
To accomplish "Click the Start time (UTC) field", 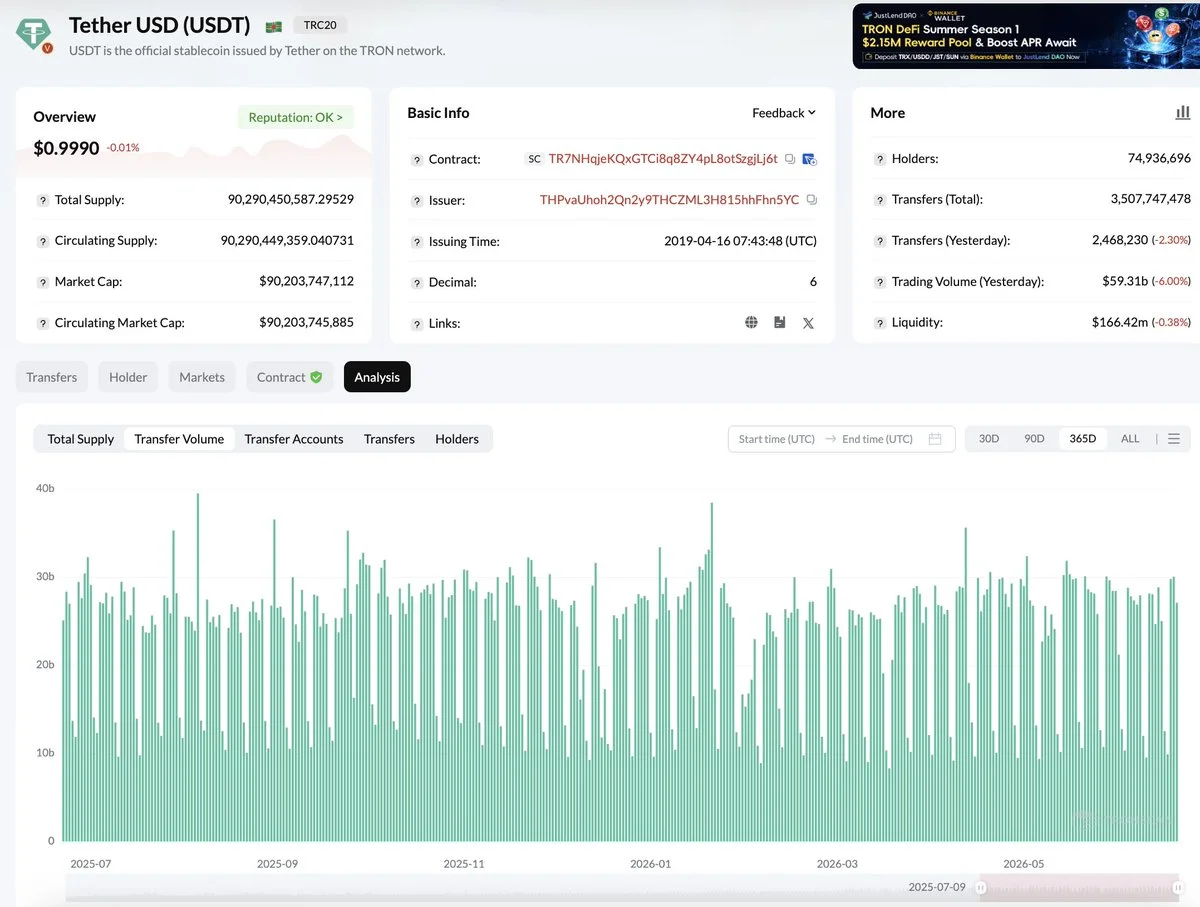I will point(777,439).
